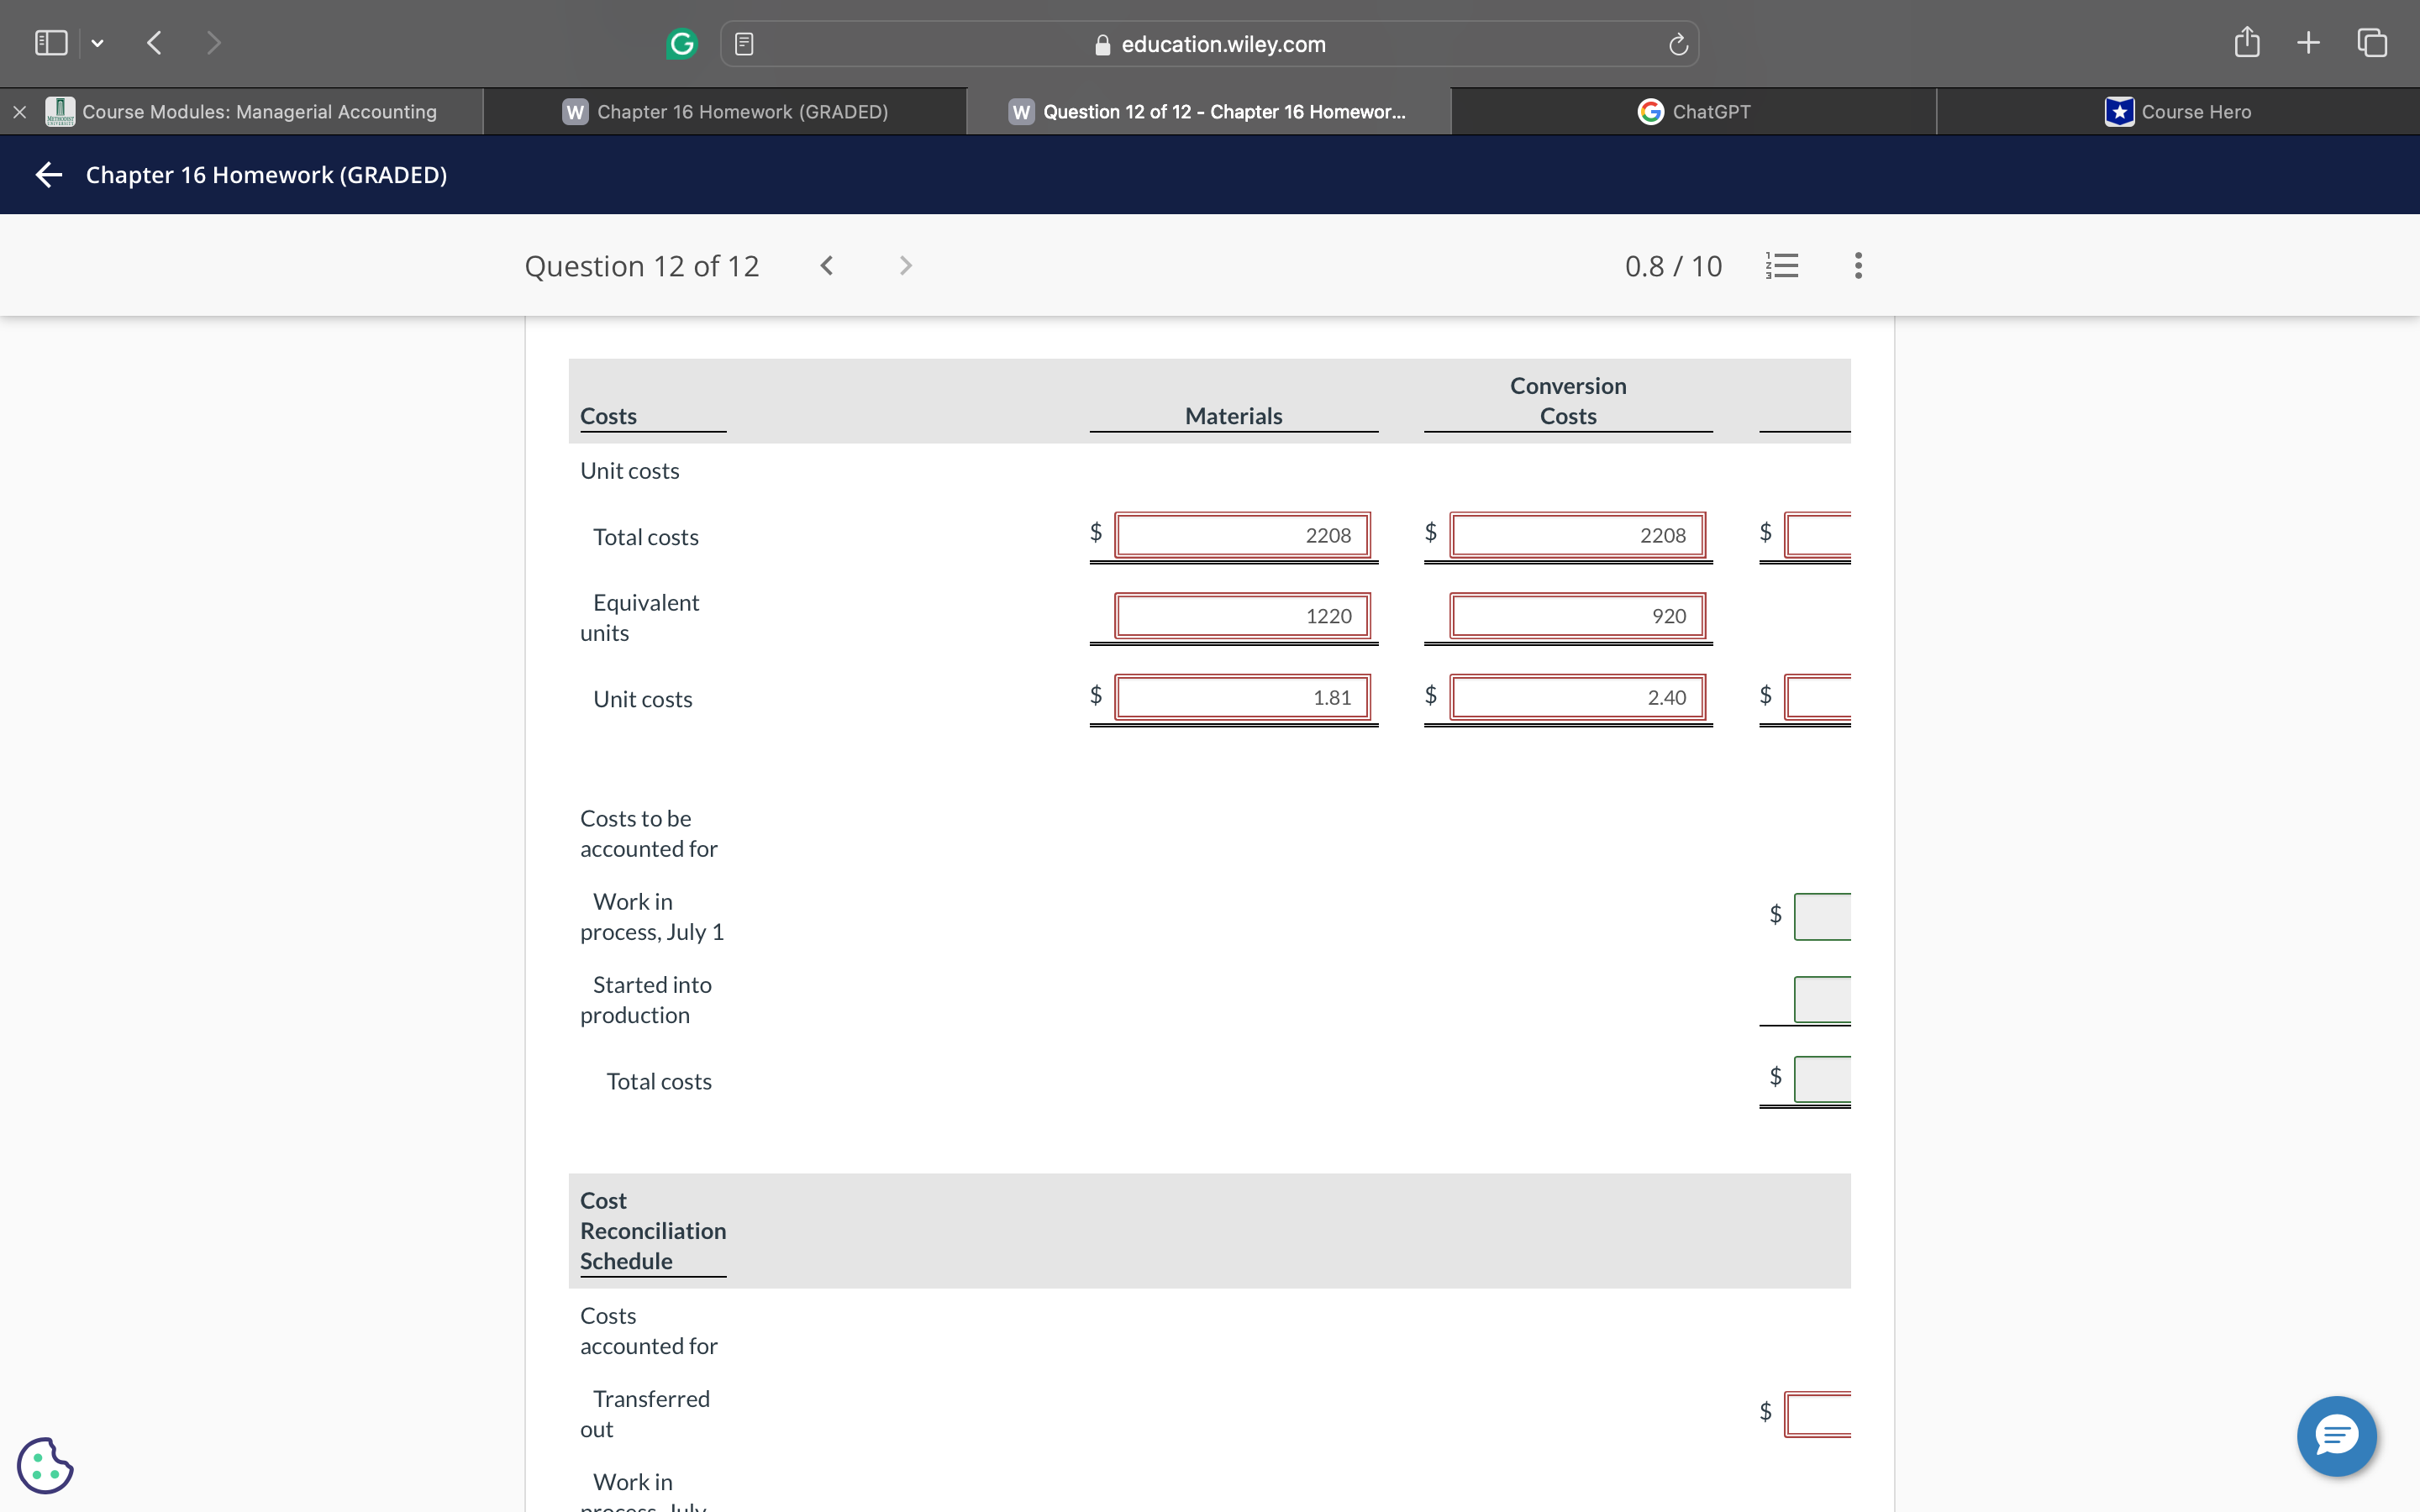Viewport: 2420px width, 1512px height.
Task: Click the Share icon in the Safari toolbar
Action: click(2246, 43)
